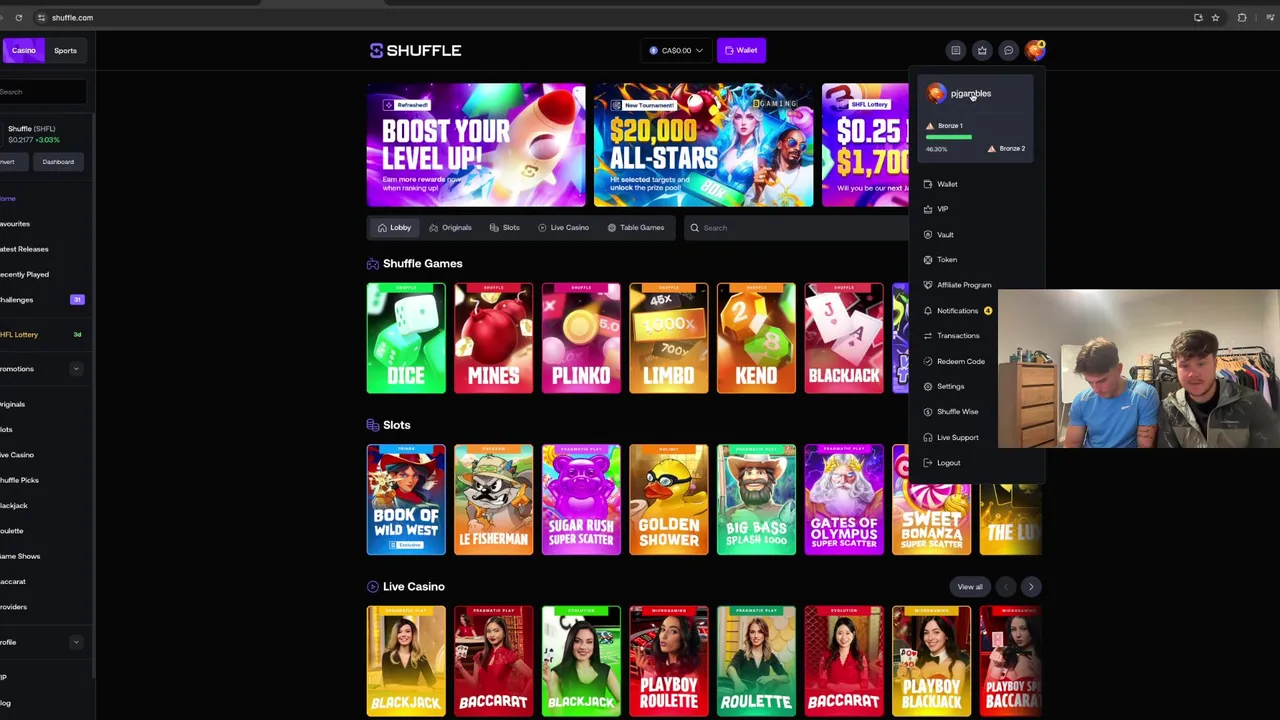This screenshot has width=1280, height=720.
Task: Click the sidebar search field
Action: pyautogui.click(x=42, y=92)
